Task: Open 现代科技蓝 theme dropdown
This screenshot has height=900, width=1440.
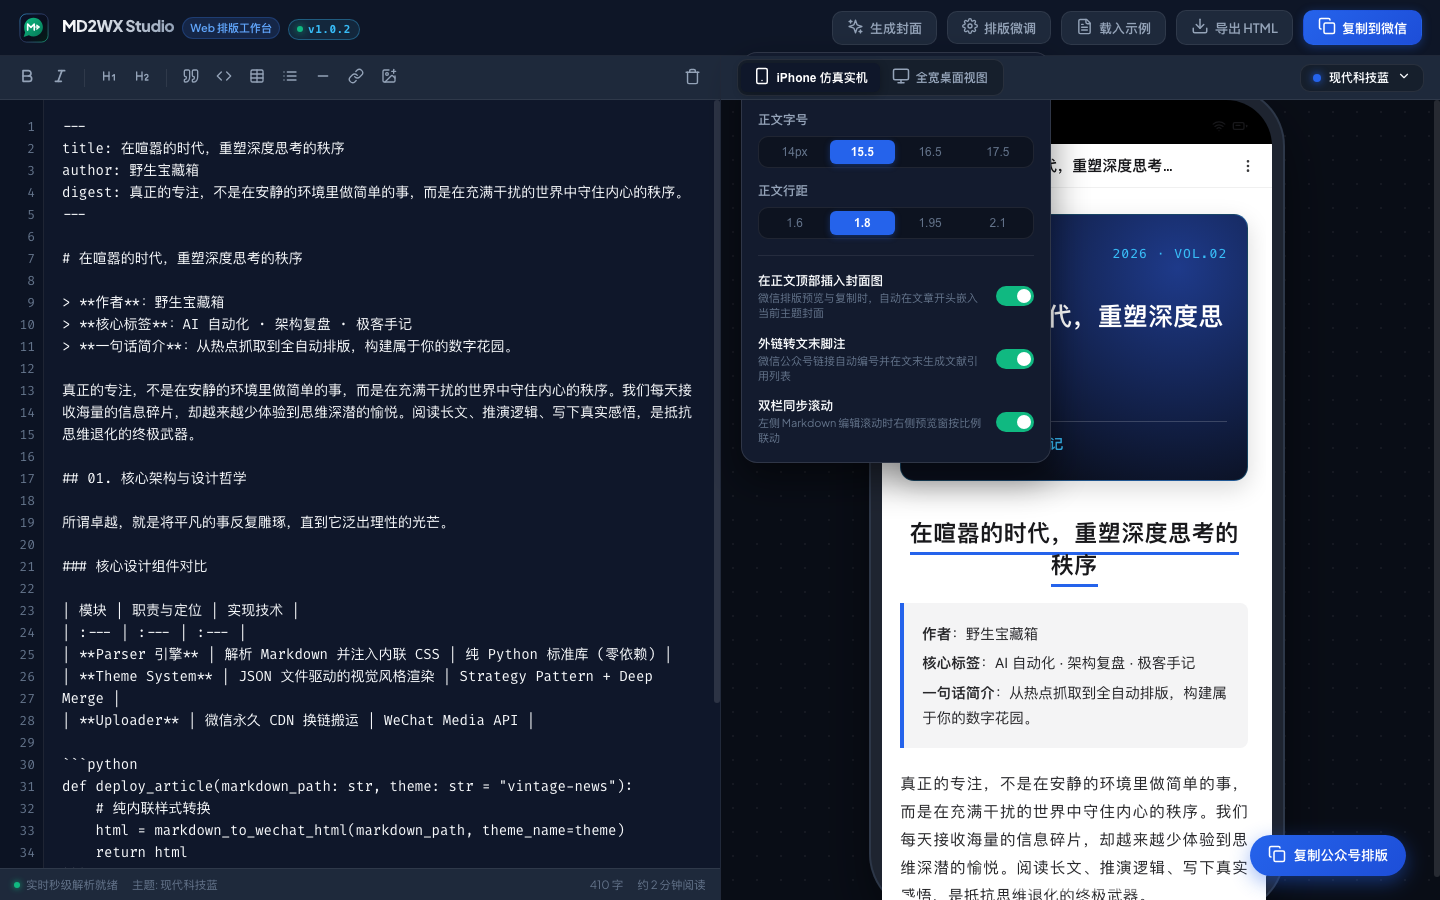Action: tap(1361, 77)
